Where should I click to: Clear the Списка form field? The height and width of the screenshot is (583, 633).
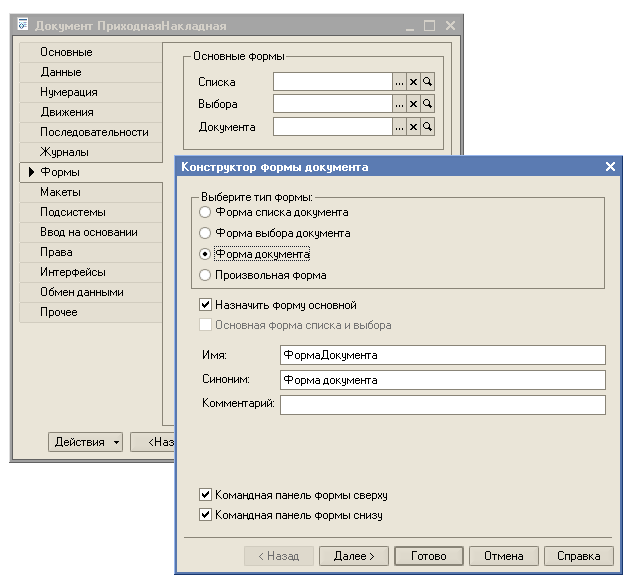pyautogui.click(x=413, y=82)
